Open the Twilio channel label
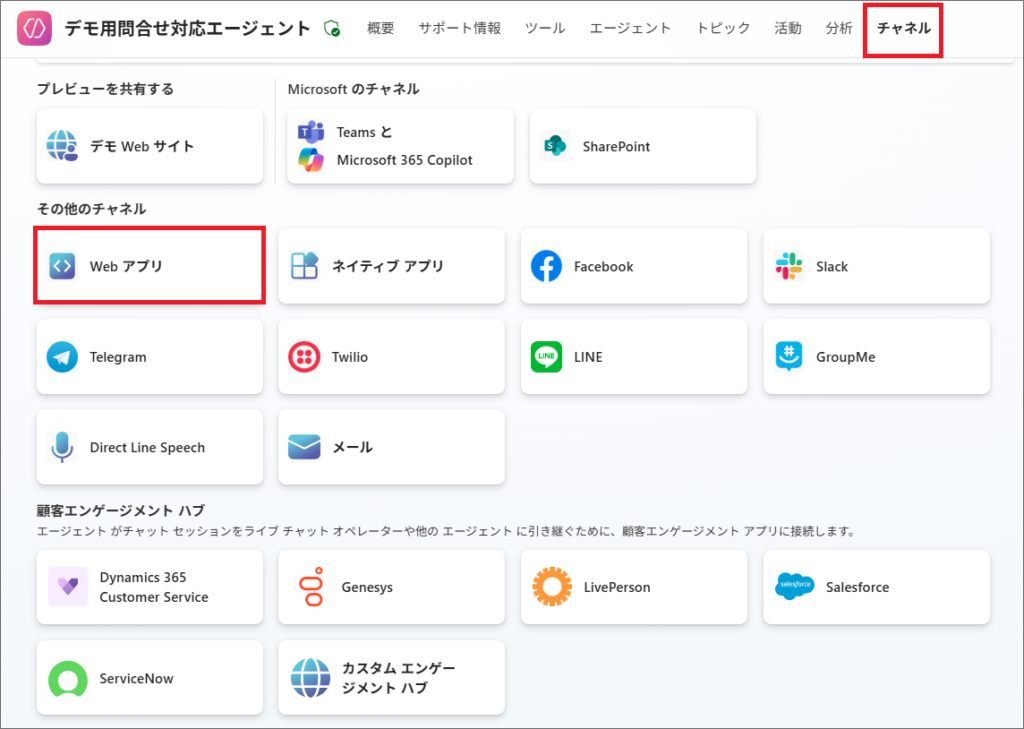This screenshot has height=729, width=1024. click(350, 357)
